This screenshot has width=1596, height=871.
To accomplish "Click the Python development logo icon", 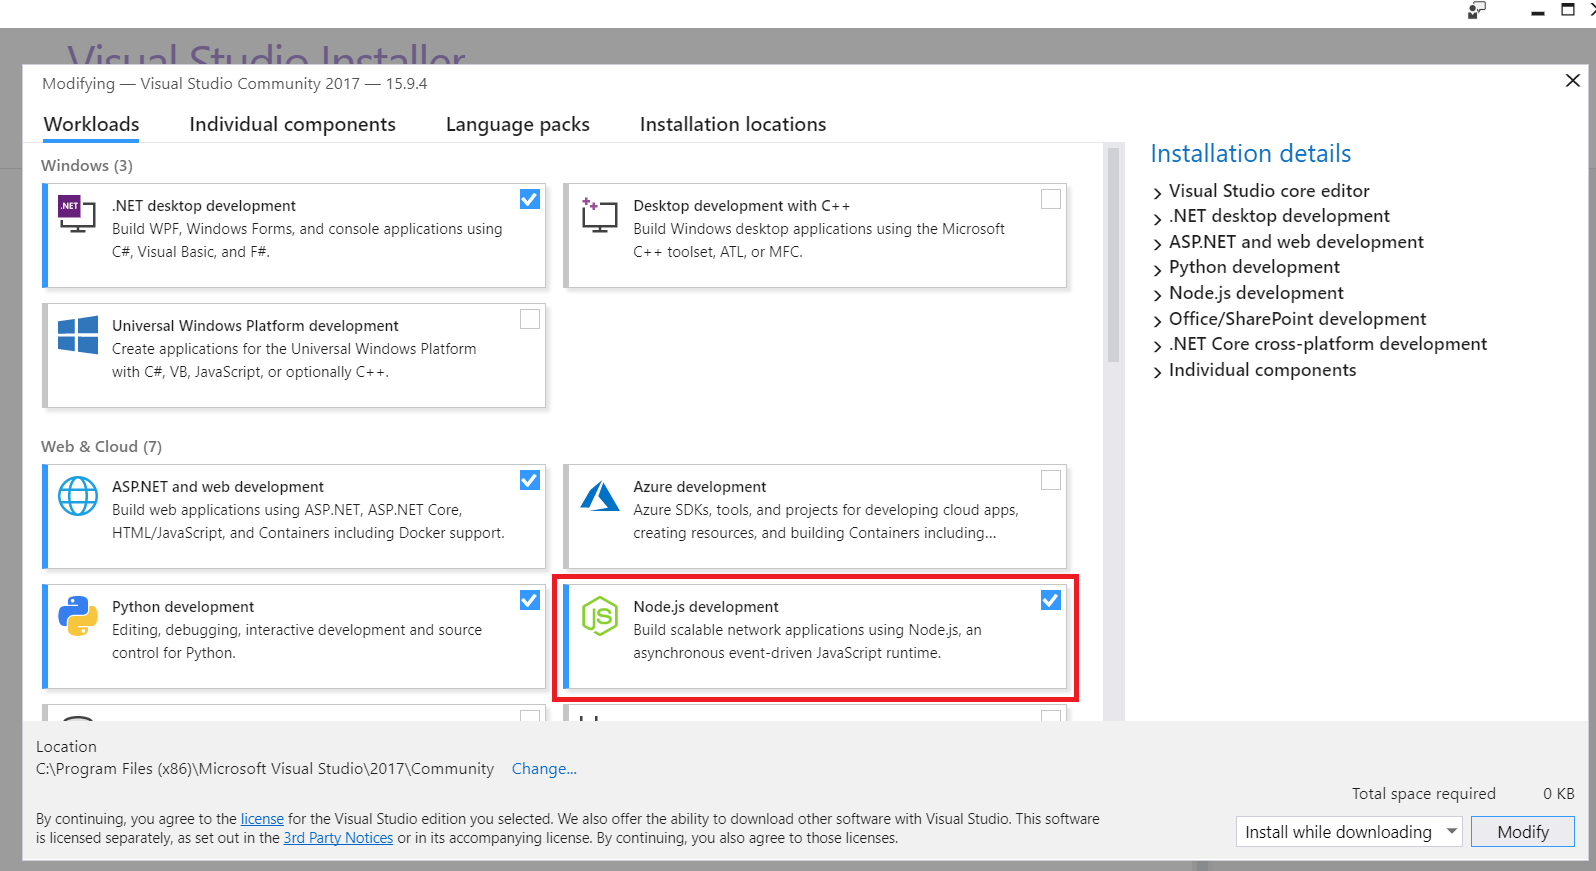I will point(78,616).
